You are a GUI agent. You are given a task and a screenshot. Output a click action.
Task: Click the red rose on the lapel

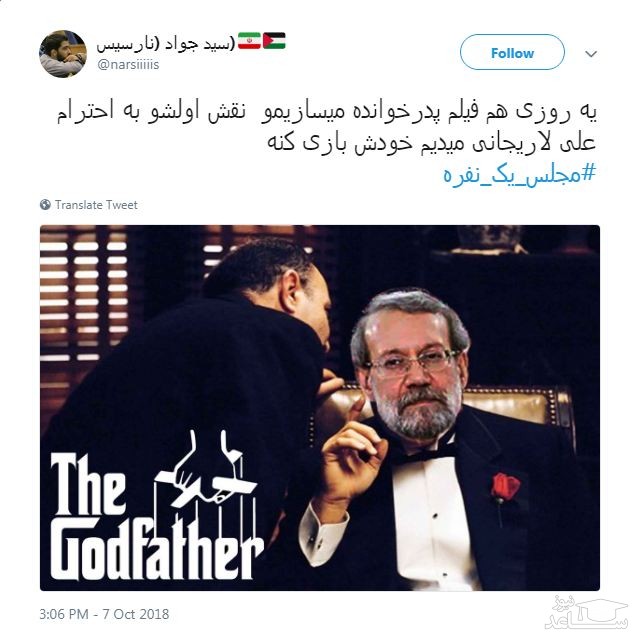click(504, 486)
